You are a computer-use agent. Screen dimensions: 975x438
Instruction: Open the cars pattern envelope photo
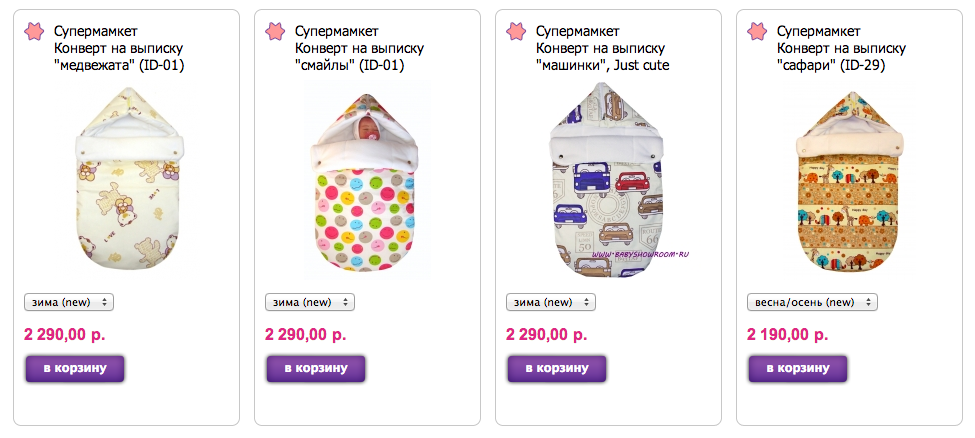point(608,180)
